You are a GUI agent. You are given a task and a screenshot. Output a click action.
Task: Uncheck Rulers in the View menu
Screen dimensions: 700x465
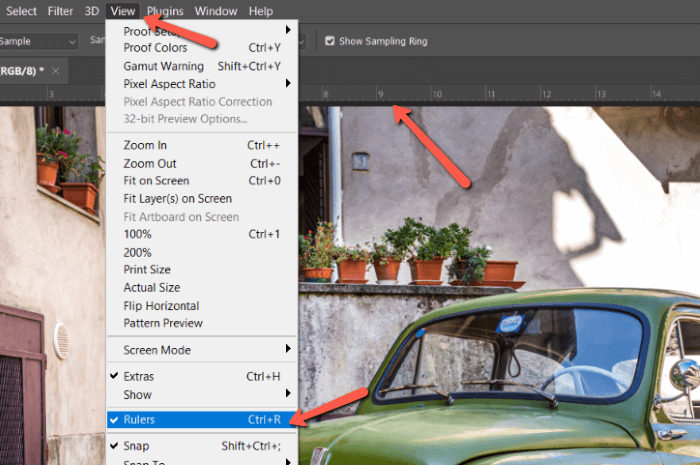click(139, 420)
